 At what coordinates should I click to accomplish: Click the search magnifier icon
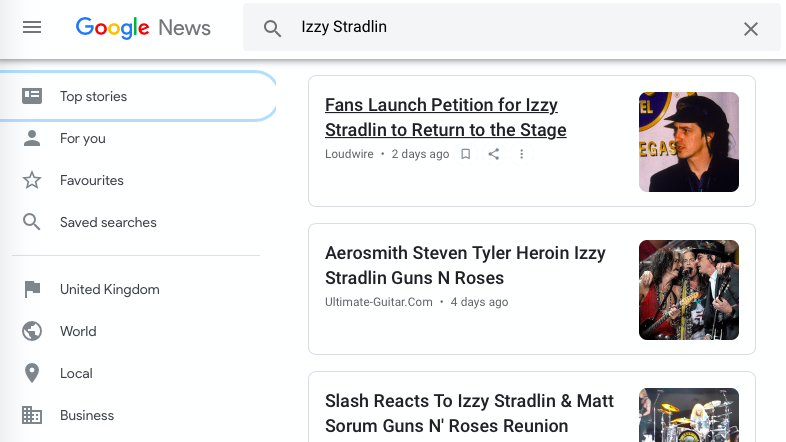[272, 28]
